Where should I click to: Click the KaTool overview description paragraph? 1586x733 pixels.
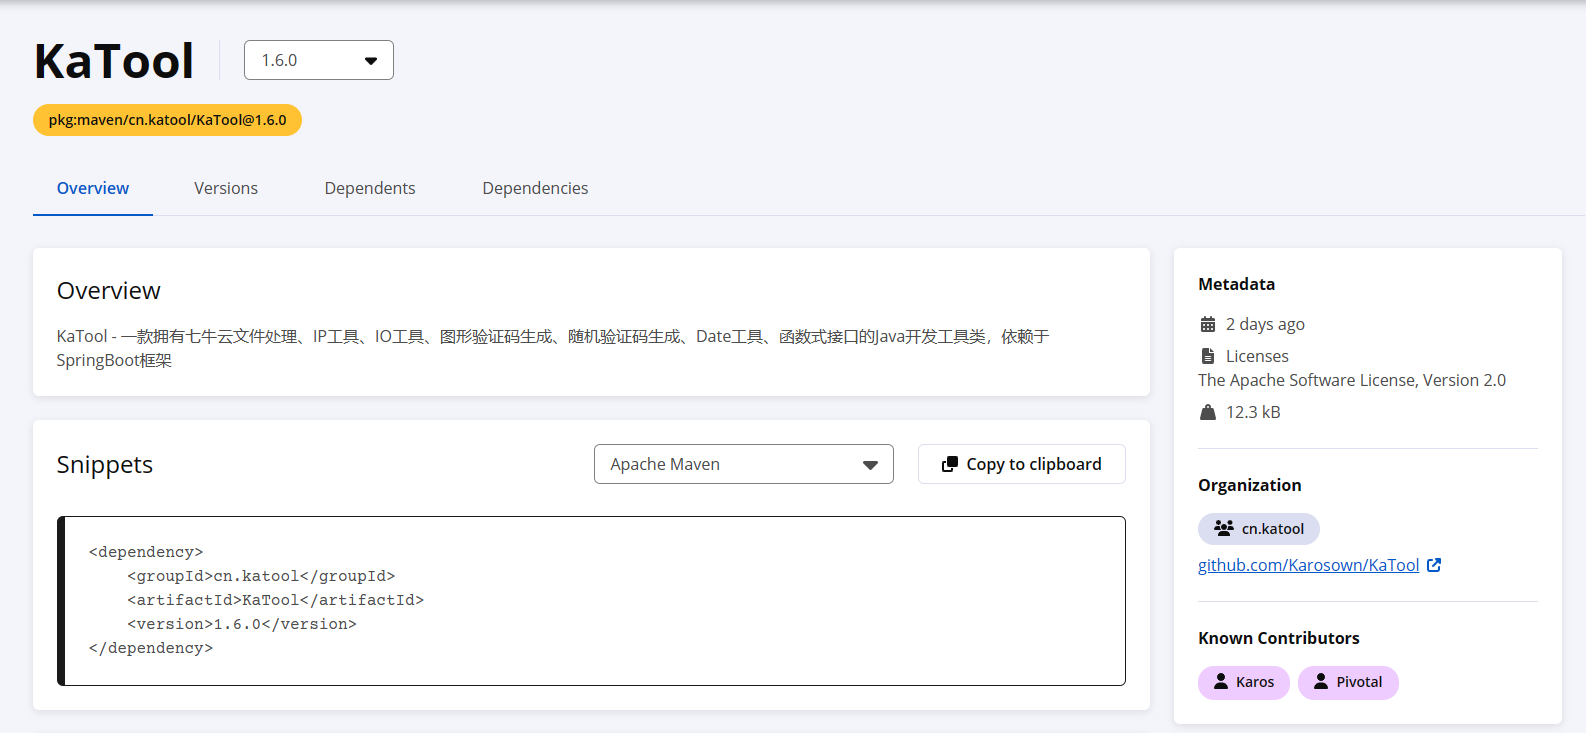click(x=553, y=348)
